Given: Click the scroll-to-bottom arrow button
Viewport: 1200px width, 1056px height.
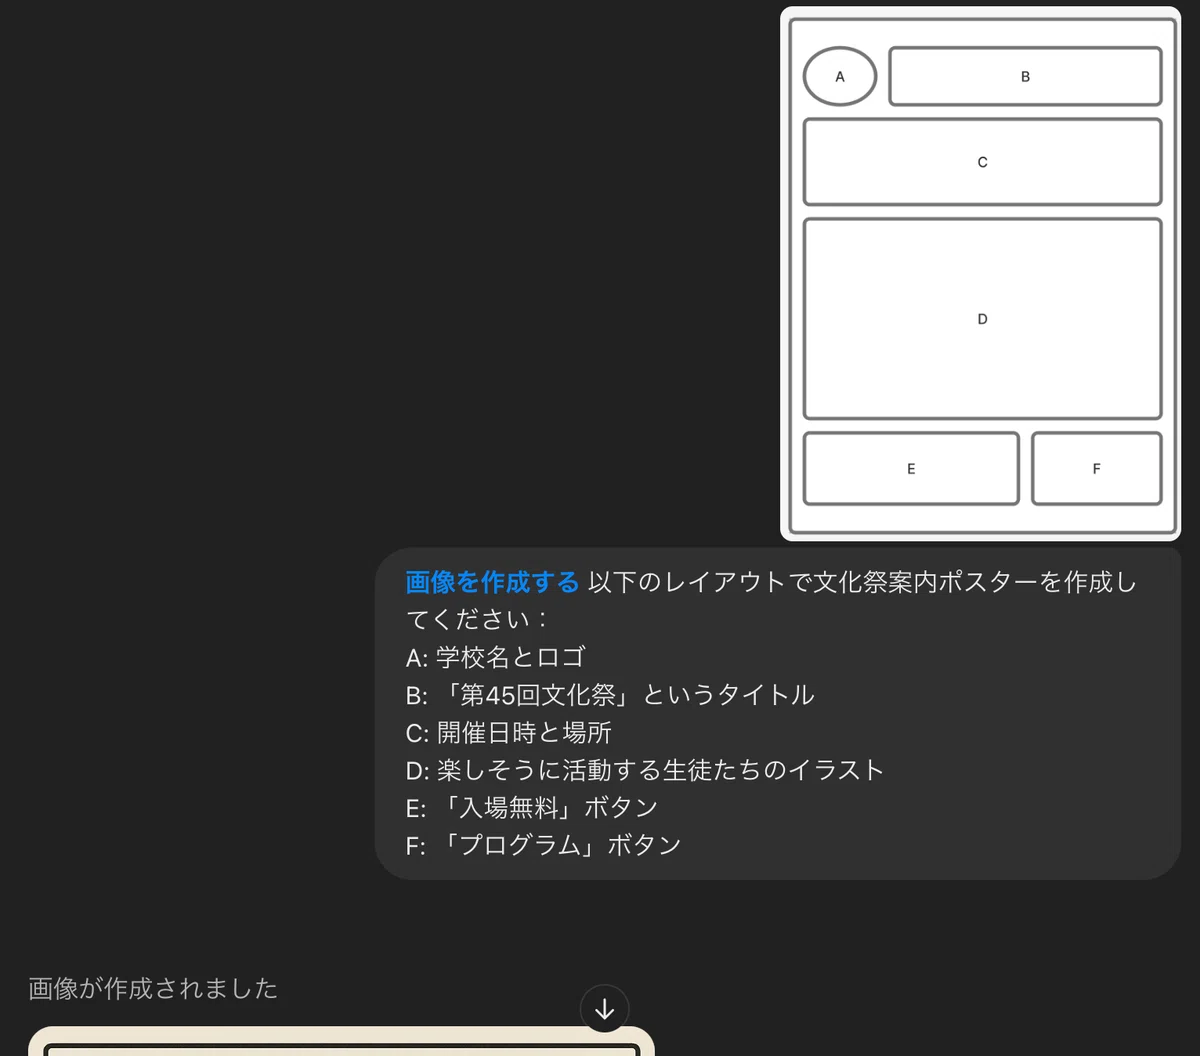Looking at the screenshot, I should (x=604, y=1008).
